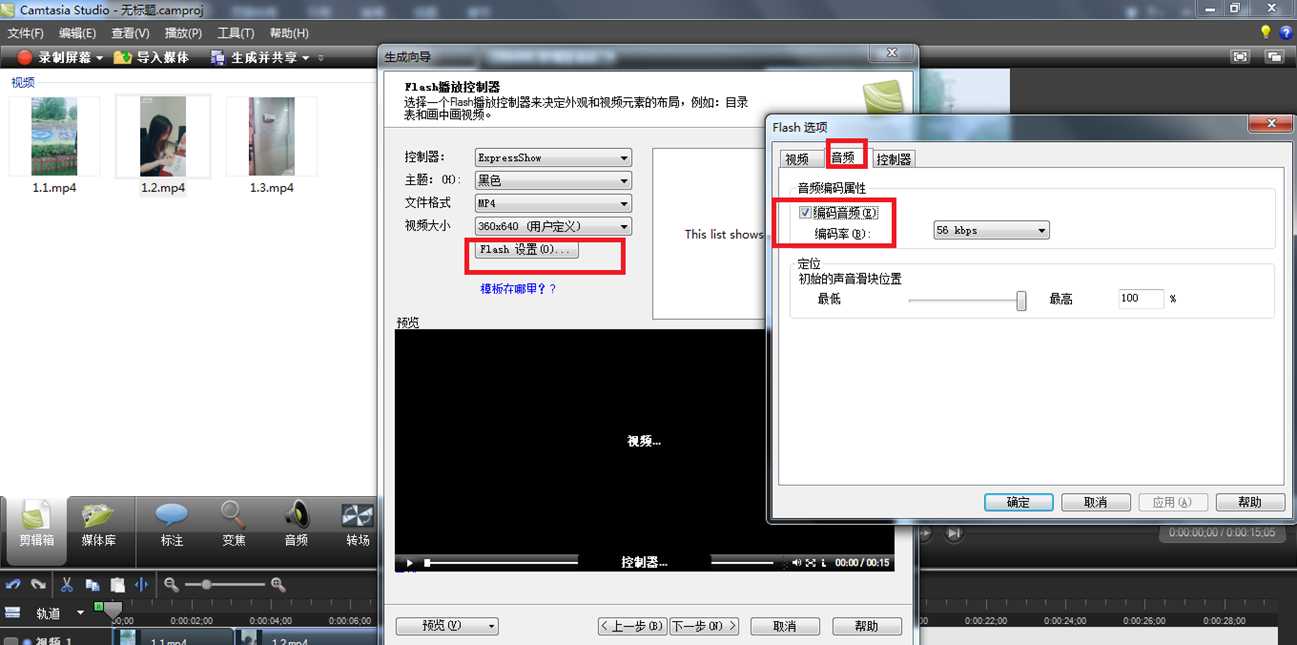Select the 变焦 (Zoom) magnifier icon
This screenshot has width=1297, height=645.
point(234,515)
